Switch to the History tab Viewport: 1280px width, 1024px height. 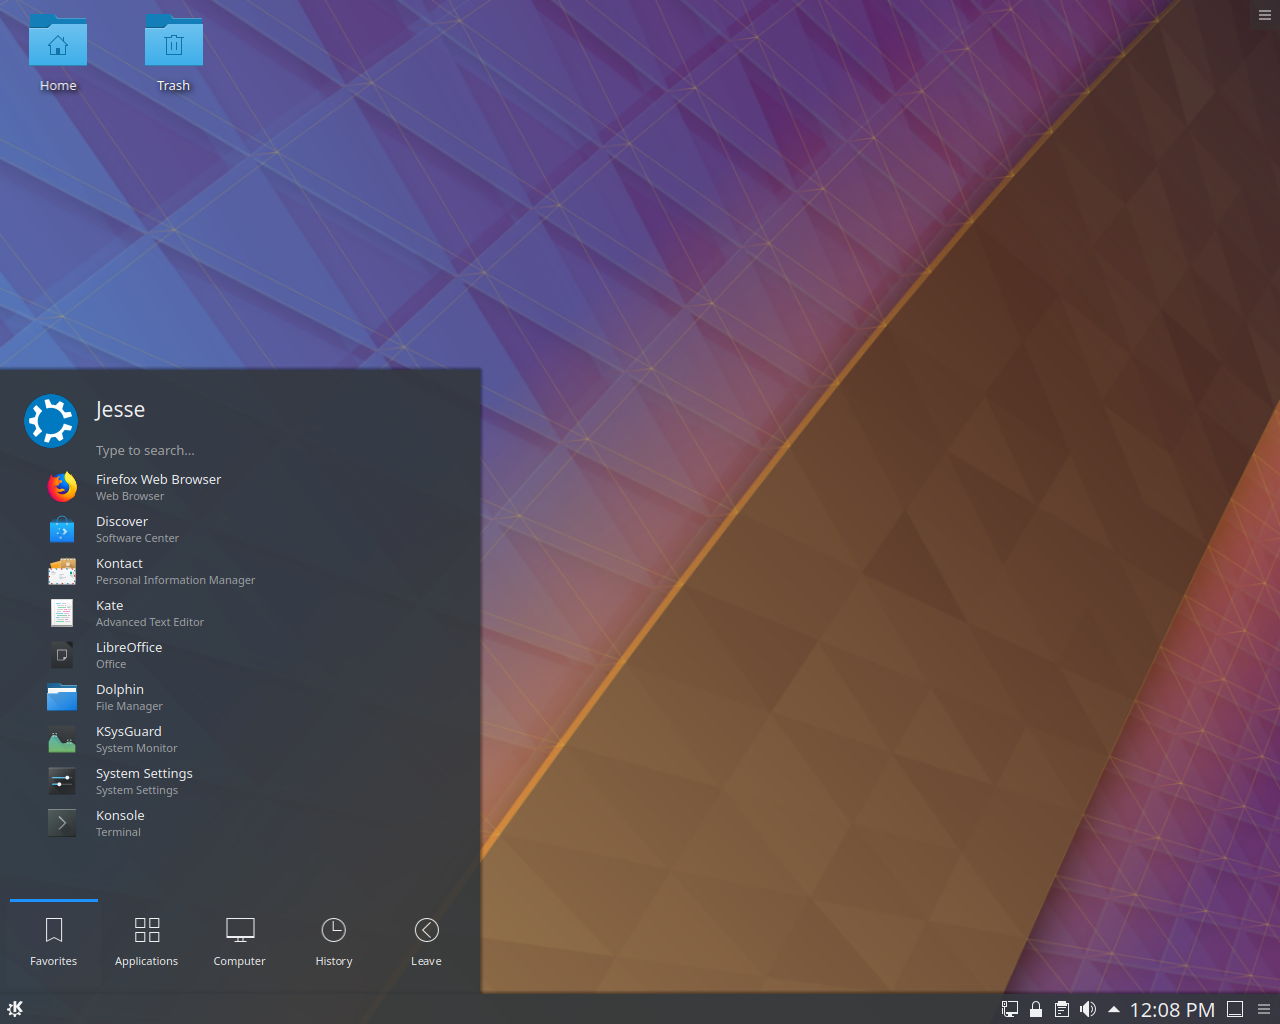tap(334, 942)
